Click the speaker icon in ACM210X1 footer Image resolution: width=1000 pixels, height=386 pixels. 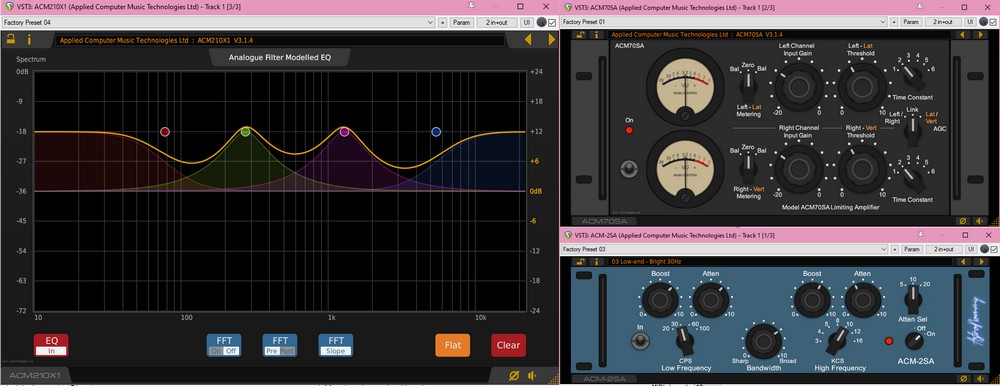533,376
